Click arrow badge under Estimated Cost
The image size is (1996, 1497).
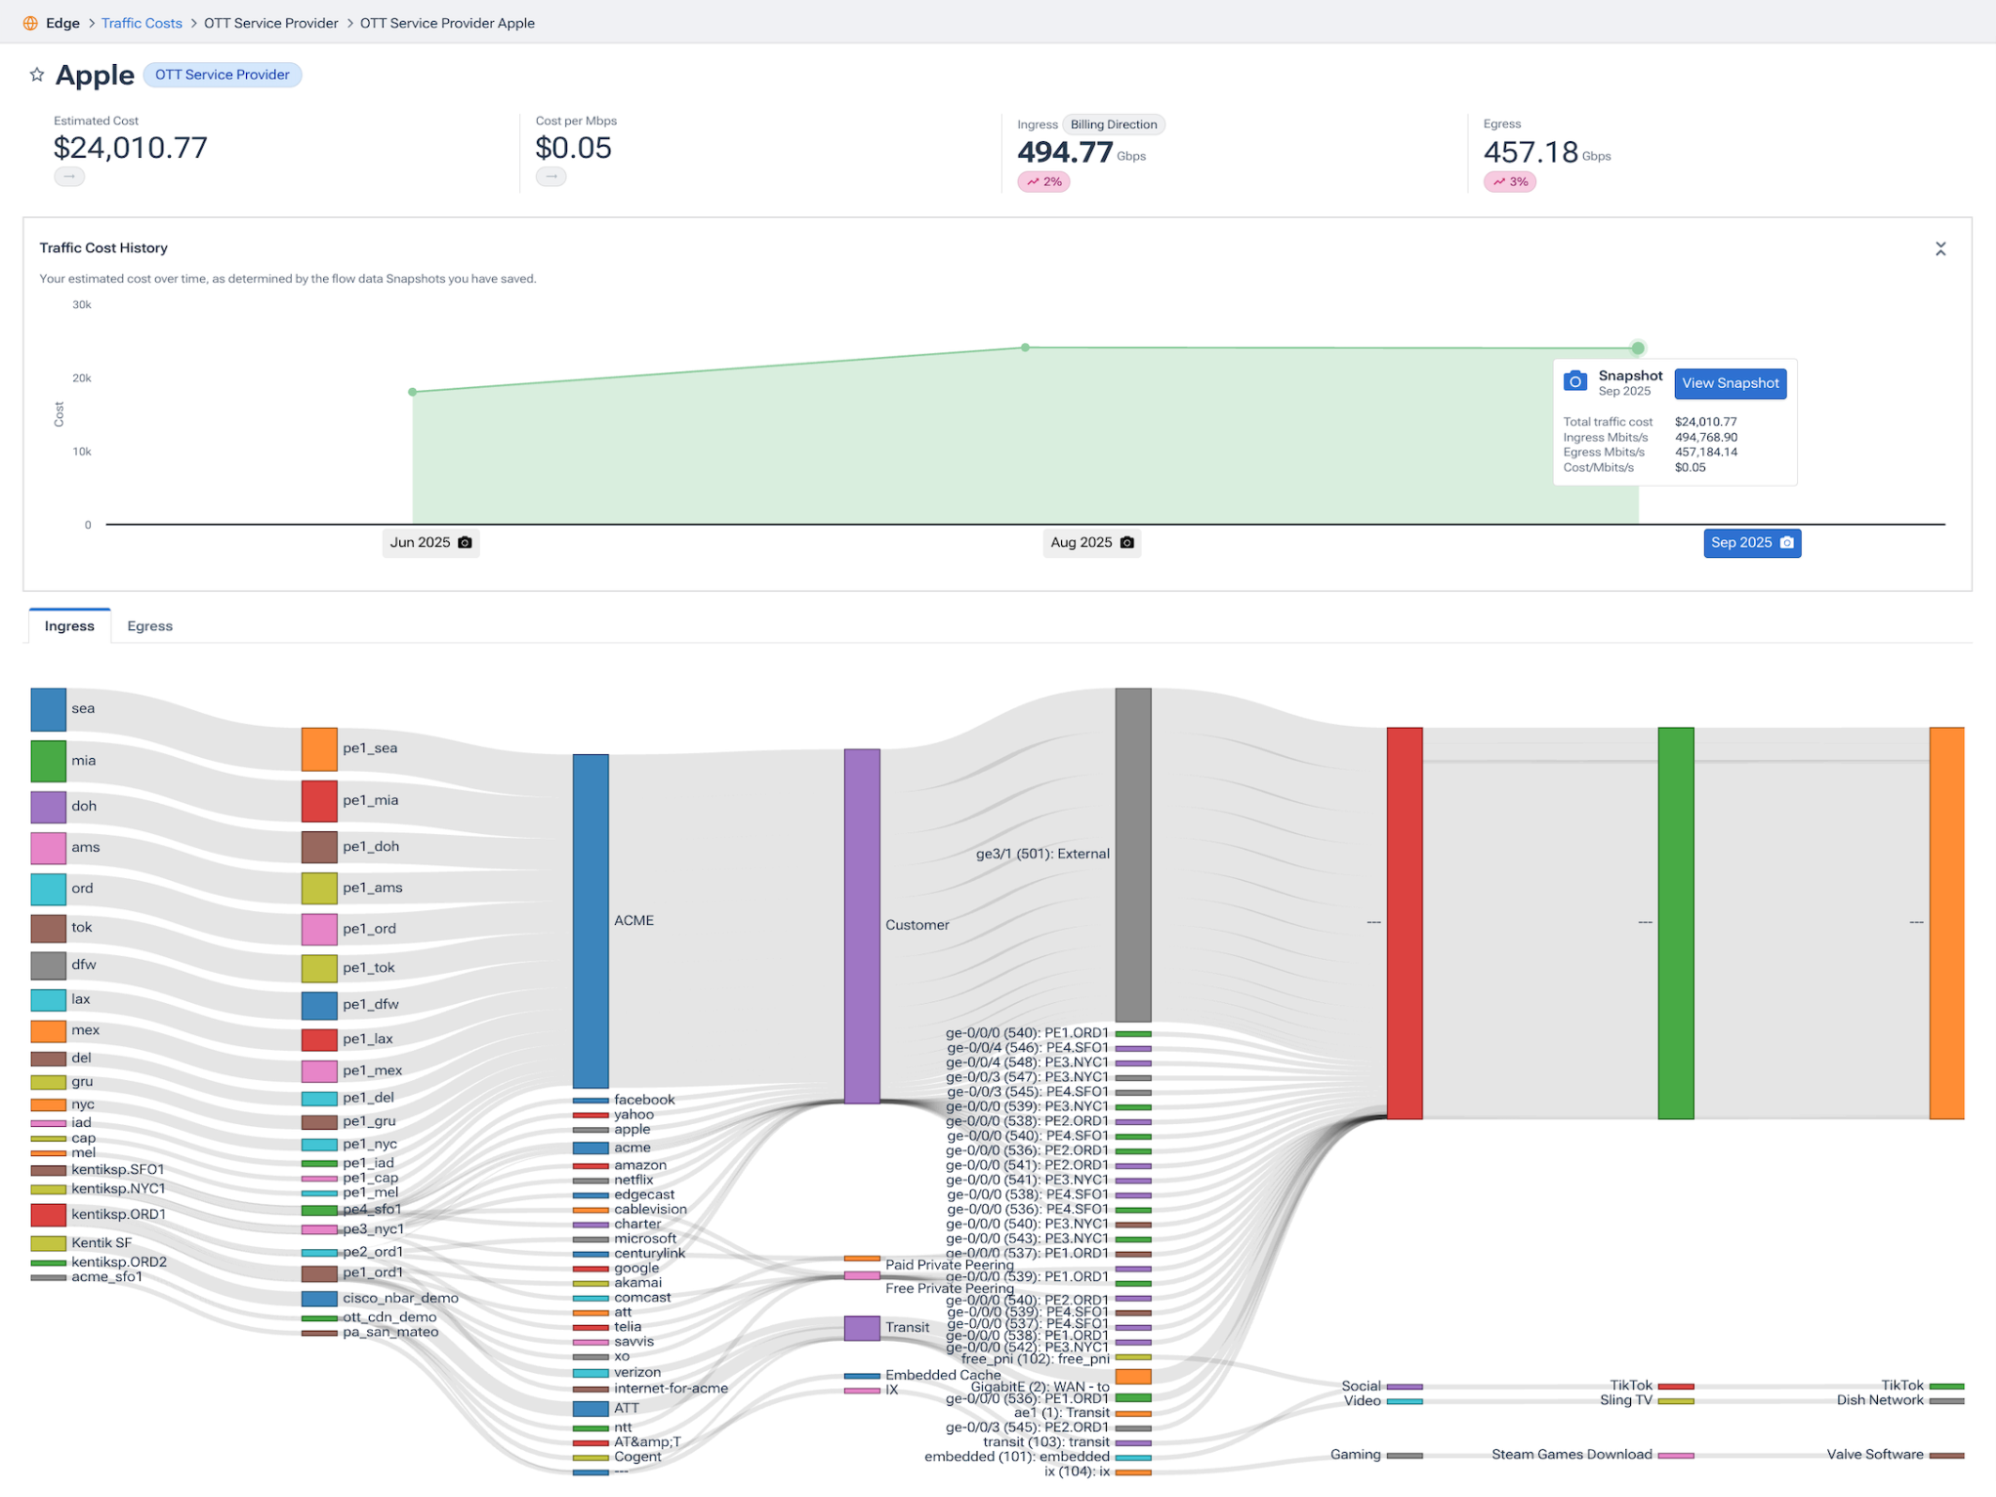point(69,177)
